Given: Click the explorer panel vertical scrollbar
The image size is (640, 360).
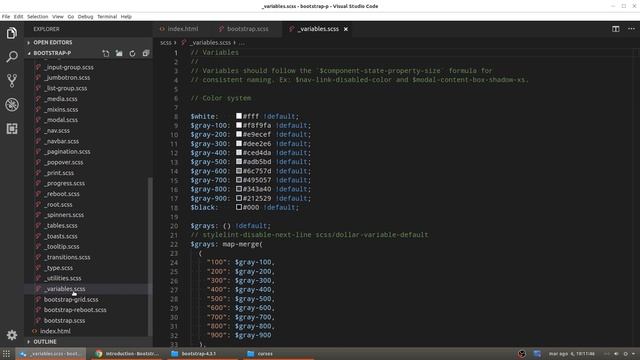Looking at the screenshot, I should (x=150, y=256).
